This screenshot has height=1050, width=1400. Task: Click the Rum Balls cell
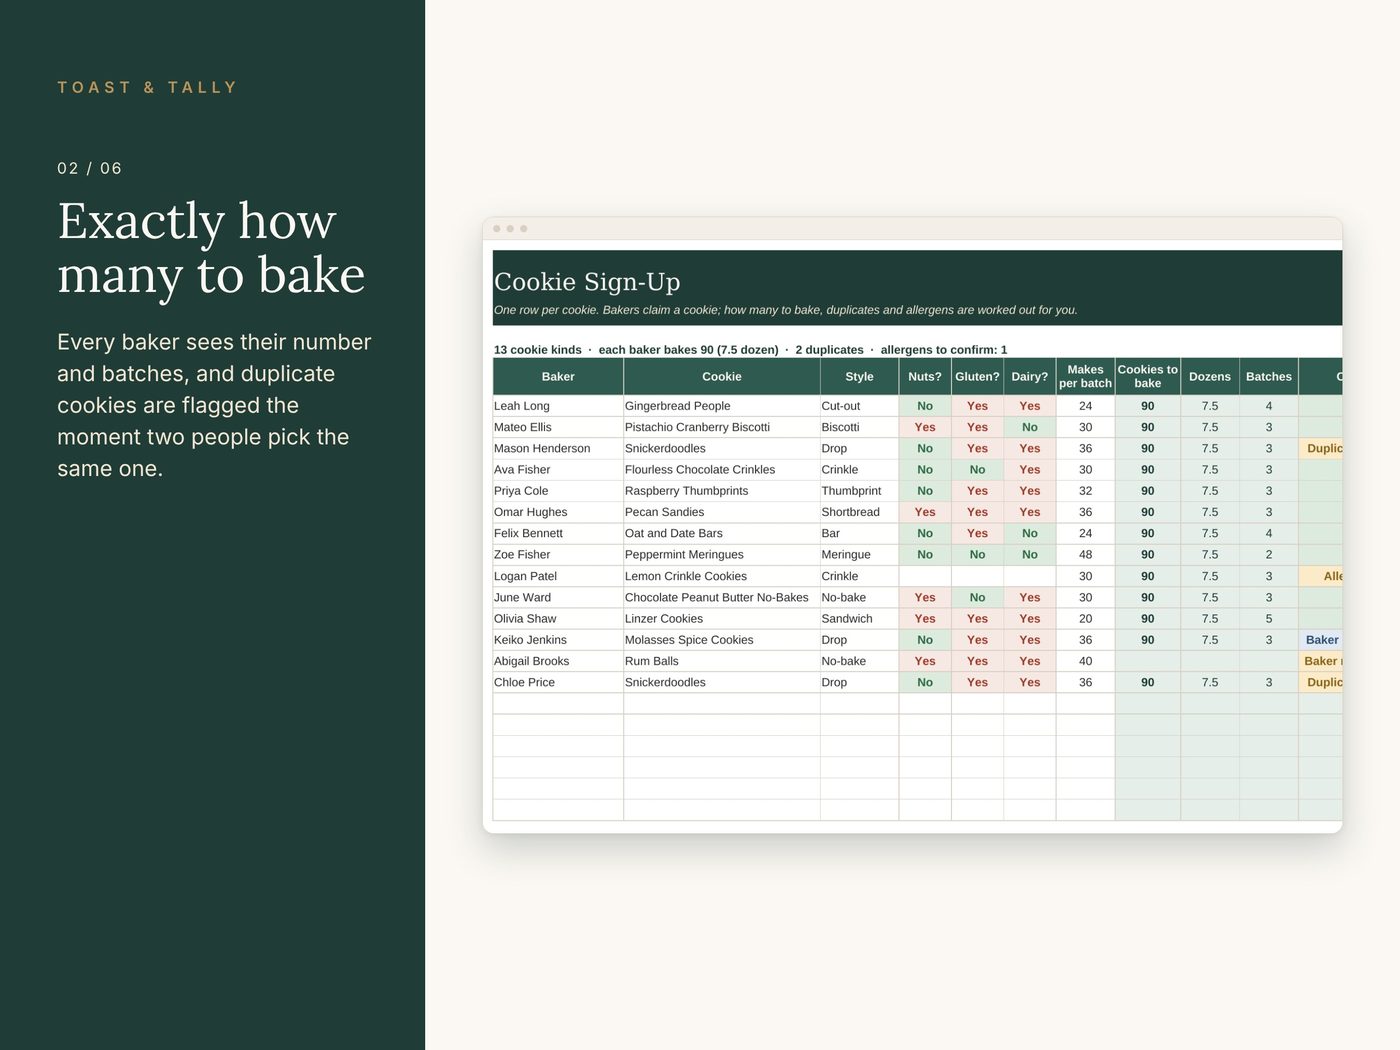pyautogui.click(x=722, y=661)
